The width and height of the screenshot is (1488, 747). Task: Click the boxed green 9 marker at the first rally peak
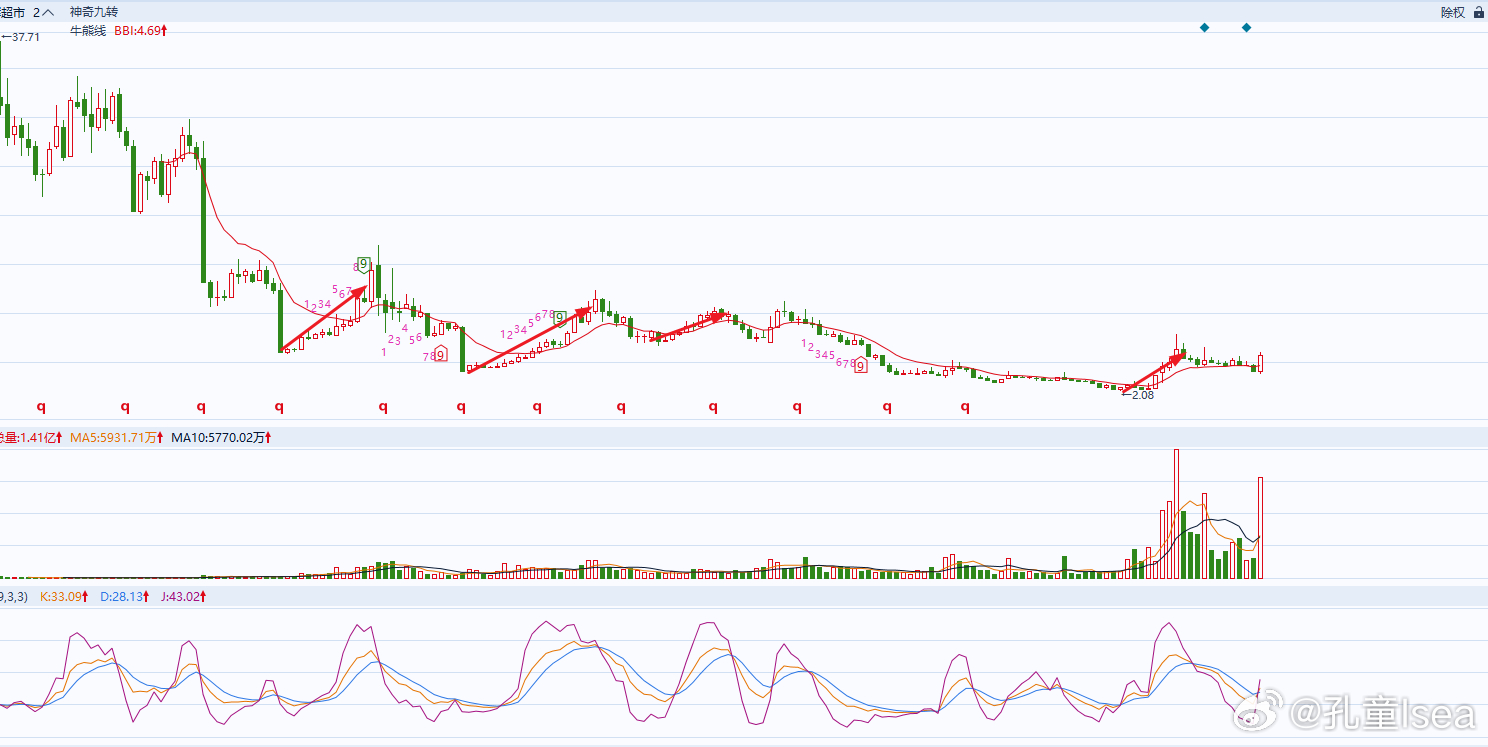(x=364, y=264)
